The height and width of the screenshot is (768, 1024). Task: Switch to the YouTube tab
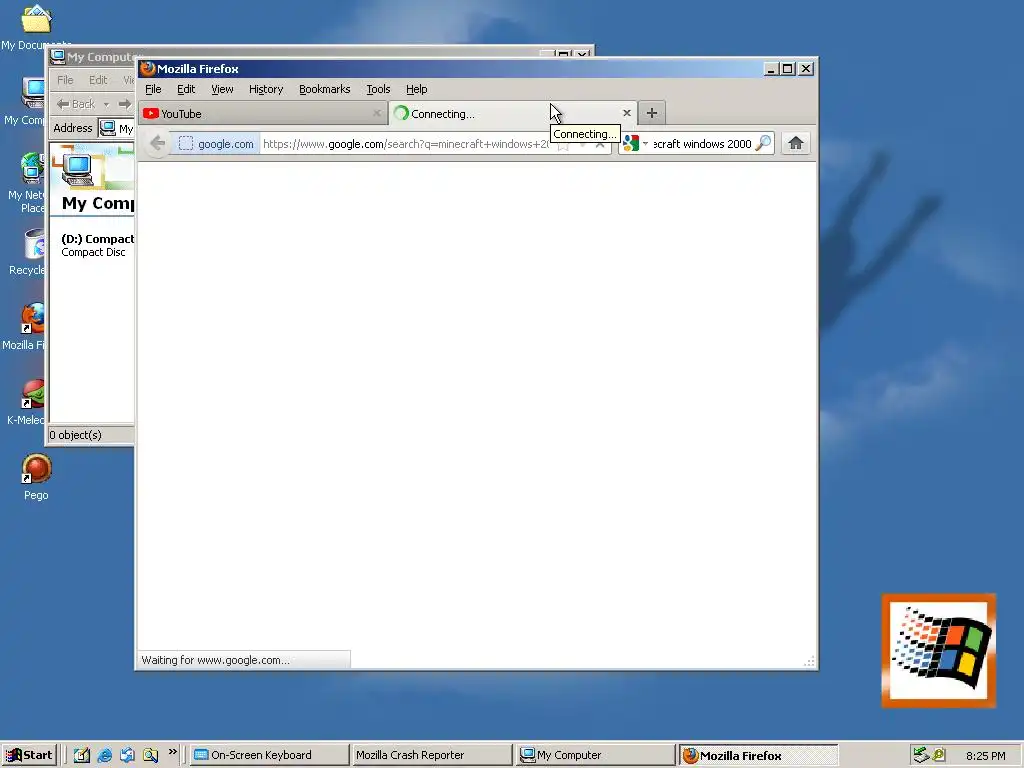click(x=263, y=114)
